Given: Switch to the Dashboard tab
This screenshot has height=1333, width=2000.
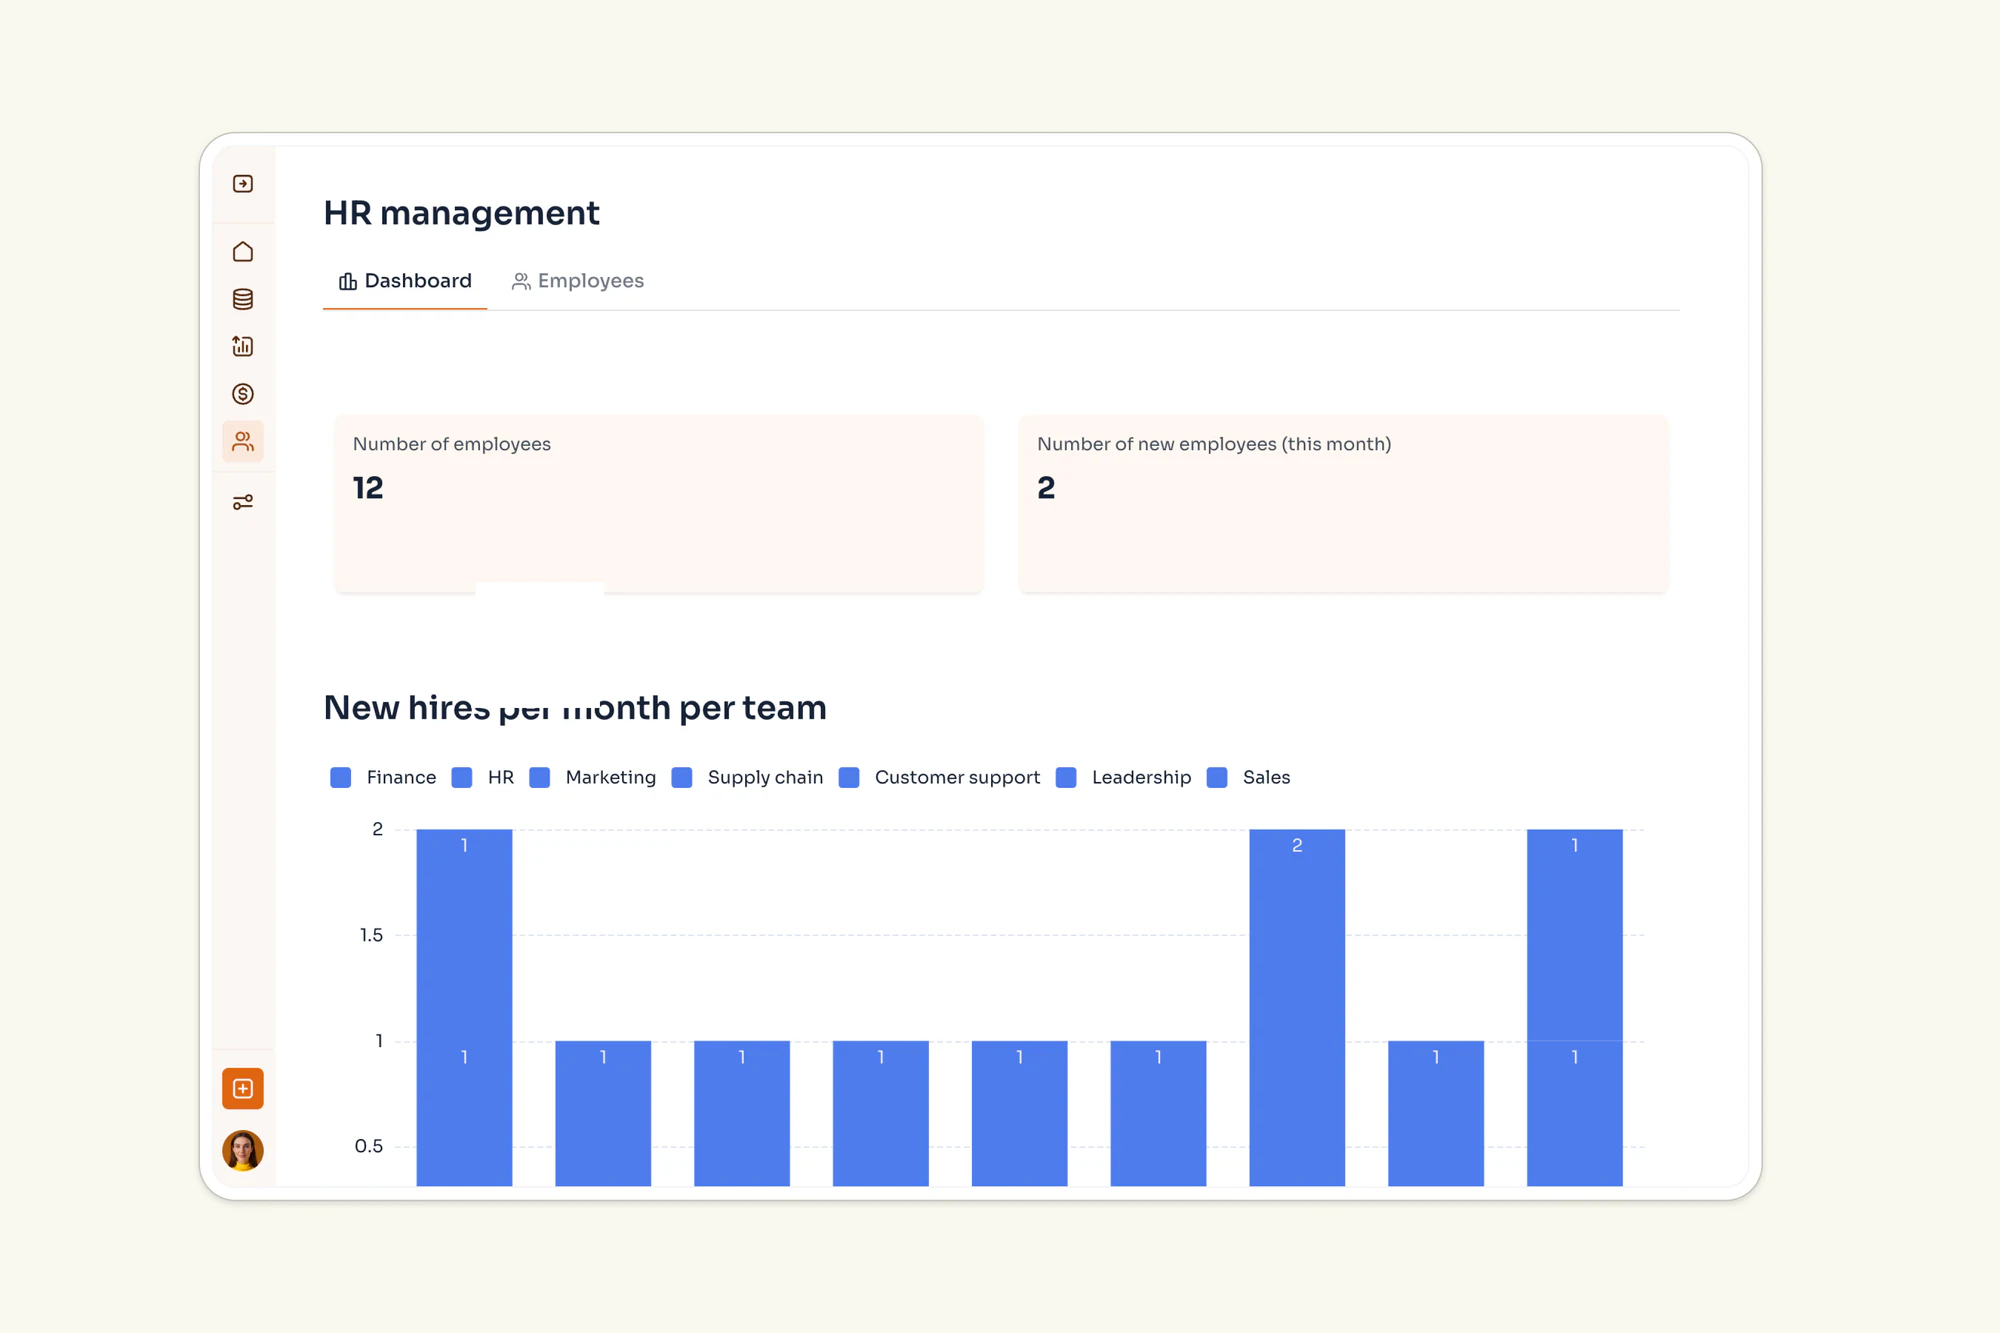Looking at the screenshot, I should [x=405, y=281].
